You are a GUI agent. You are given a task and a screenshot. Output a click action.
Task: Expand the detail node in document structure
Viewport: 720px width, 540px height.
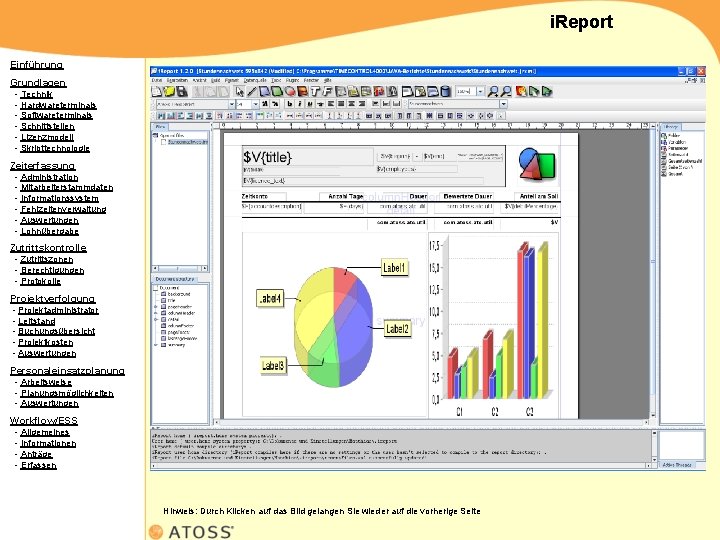156,319
